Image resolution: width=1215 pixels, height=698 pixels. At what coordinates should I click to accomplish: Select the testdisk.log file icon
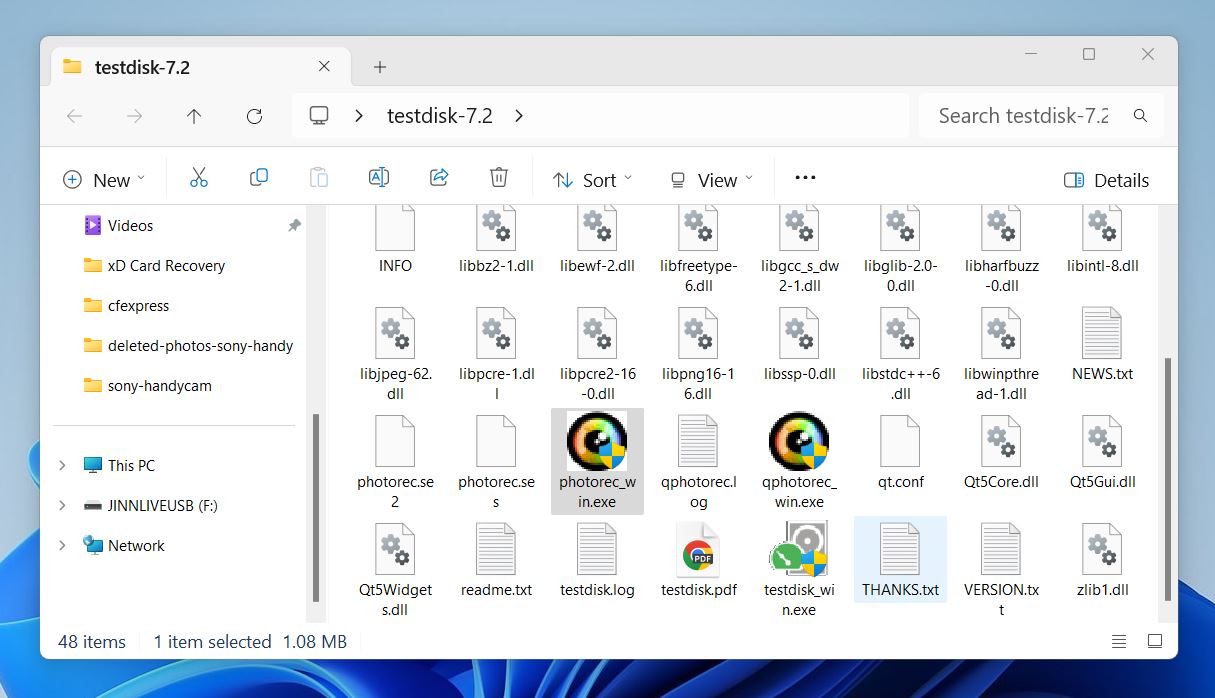(x=597, y=549)
